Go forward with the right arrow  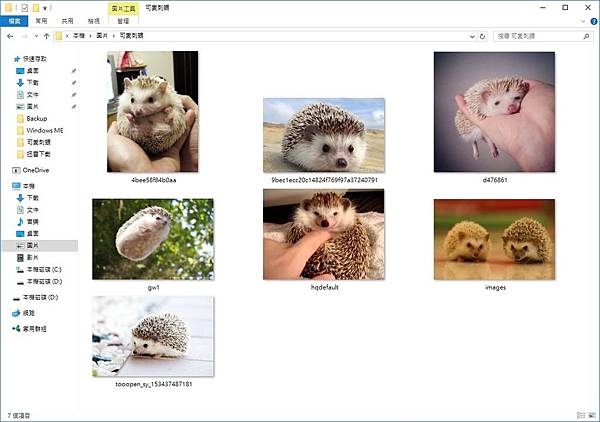pyautogui.click(x=24, y=36)
